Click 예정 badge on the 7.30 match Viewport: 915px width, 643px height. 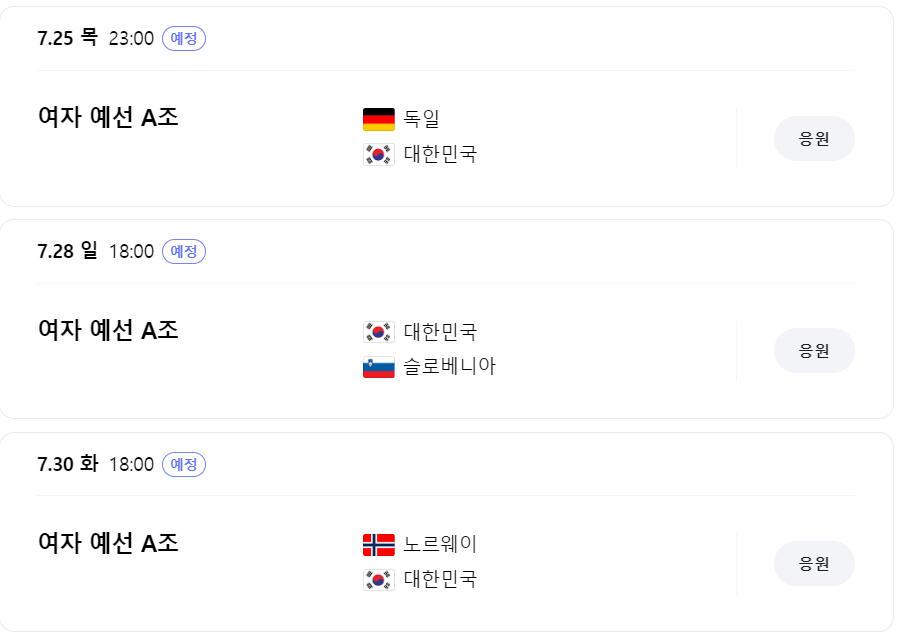pyautogui.click(x=184, y=464)
